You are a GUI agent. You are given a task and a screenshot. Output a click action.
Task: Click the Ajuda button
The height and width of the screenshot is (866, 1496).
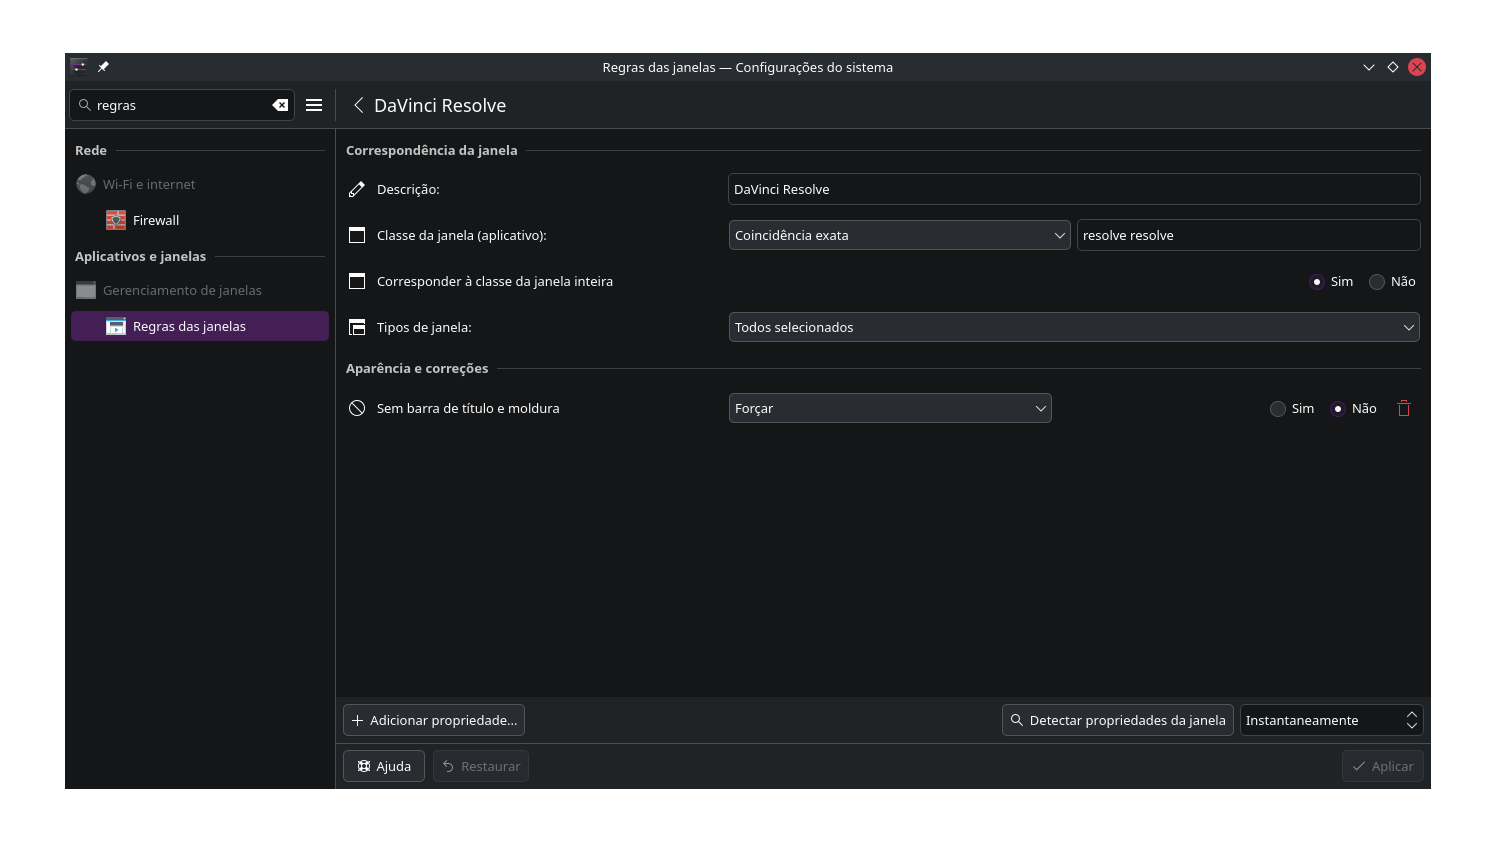tap(384, 766)
